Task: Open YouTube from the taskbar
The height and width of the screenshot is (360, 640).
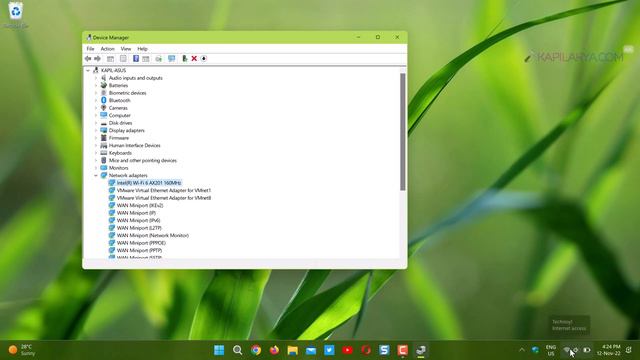Action: tap(348, 350)
